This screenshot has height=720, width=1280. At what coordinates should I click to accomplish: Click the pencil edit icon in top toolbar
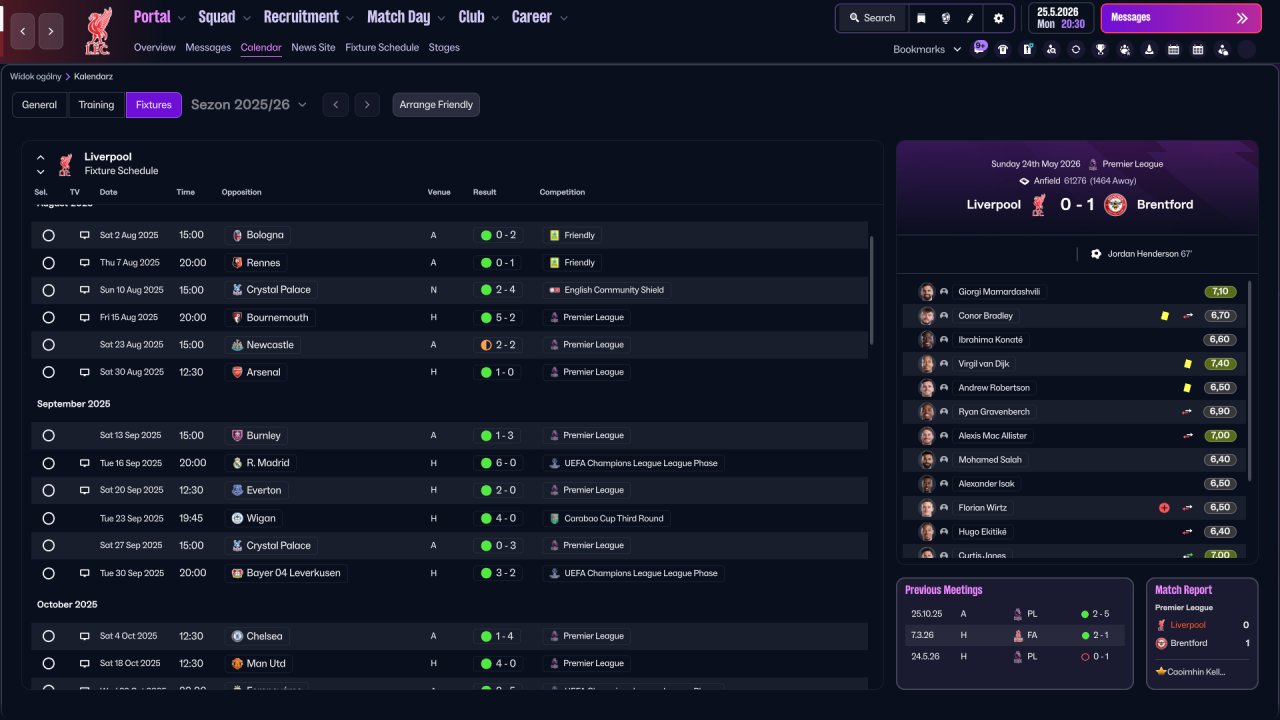tap(970, 18)
